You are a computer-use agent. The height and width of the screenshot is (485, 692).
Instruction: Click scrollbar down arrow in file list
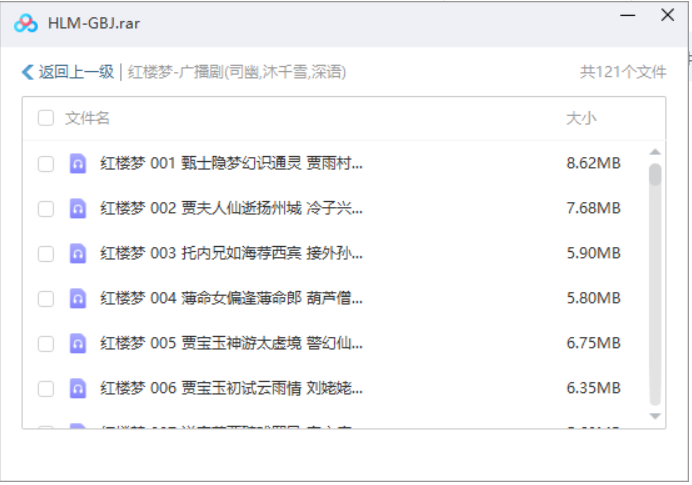pyautogui.click(x=655, y=415)
